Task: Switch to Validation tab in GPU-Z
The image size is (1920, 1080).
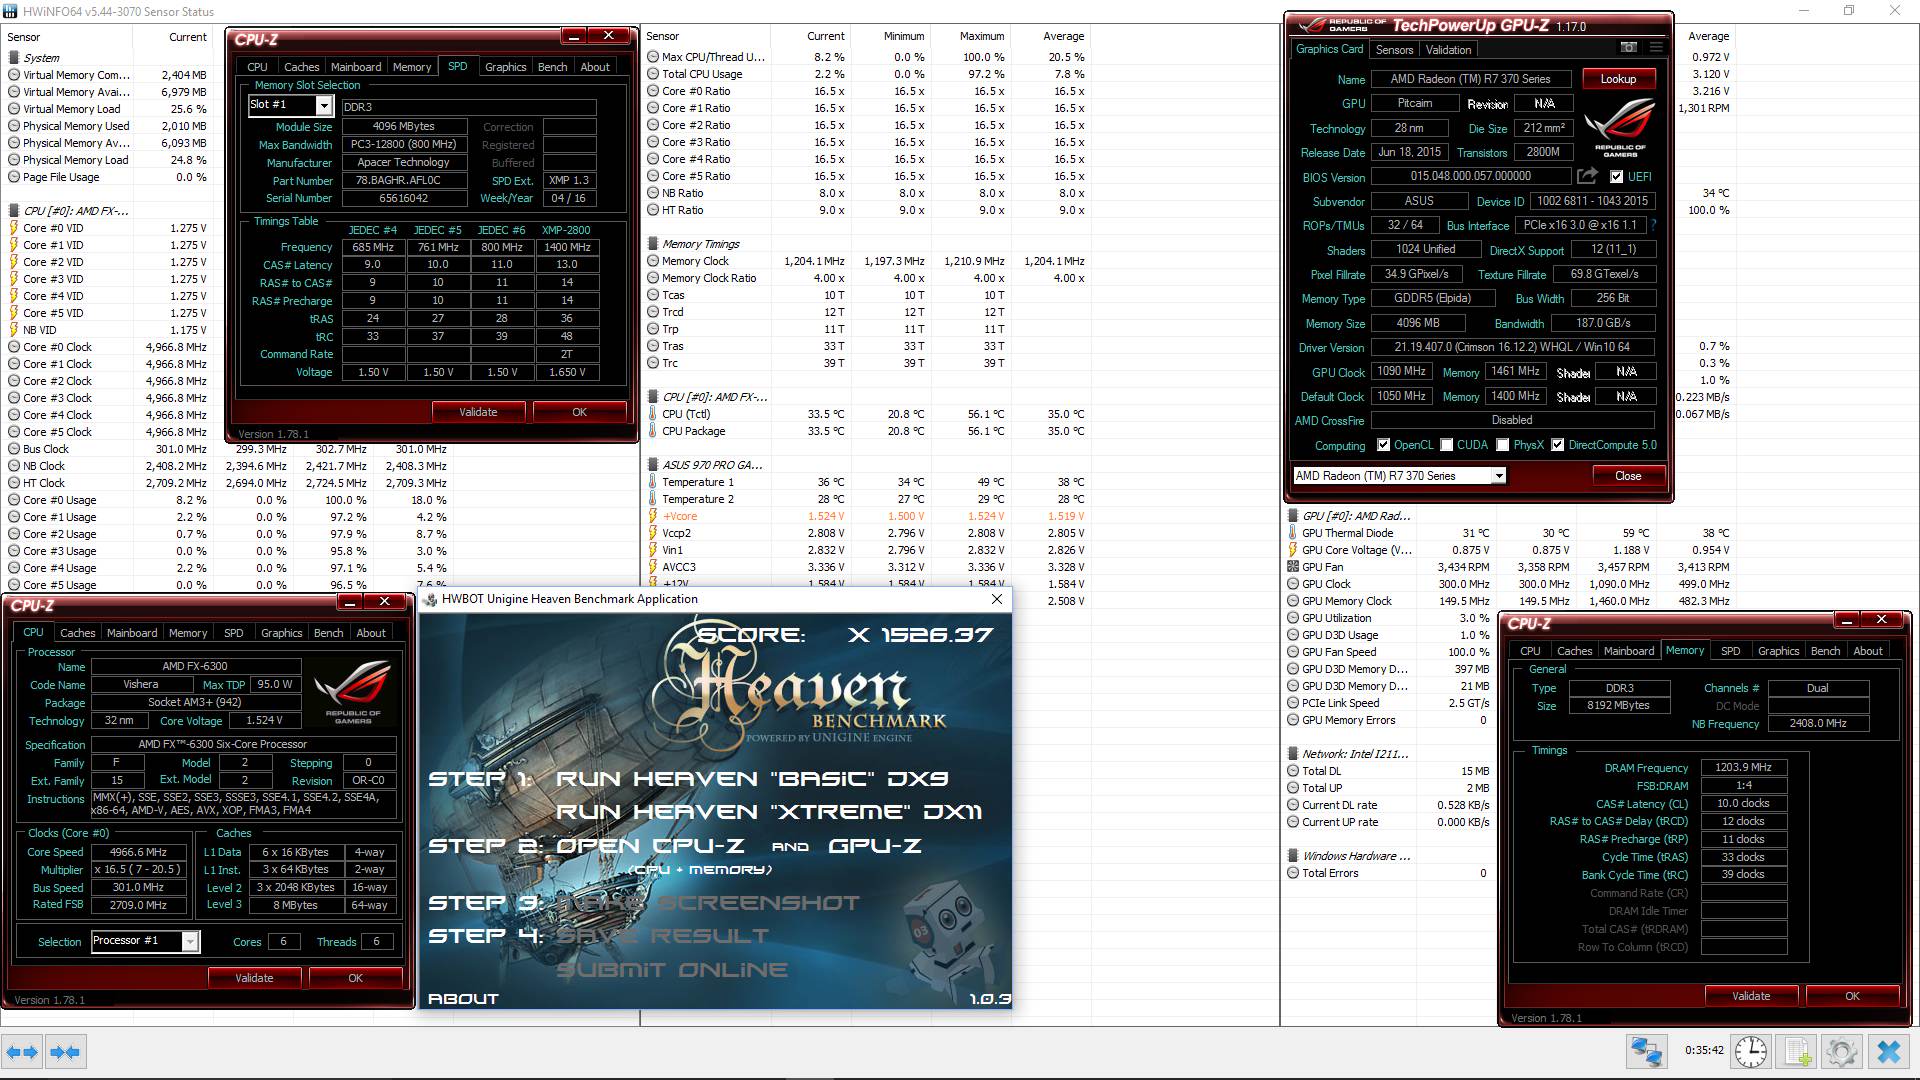Action: 1448,49
